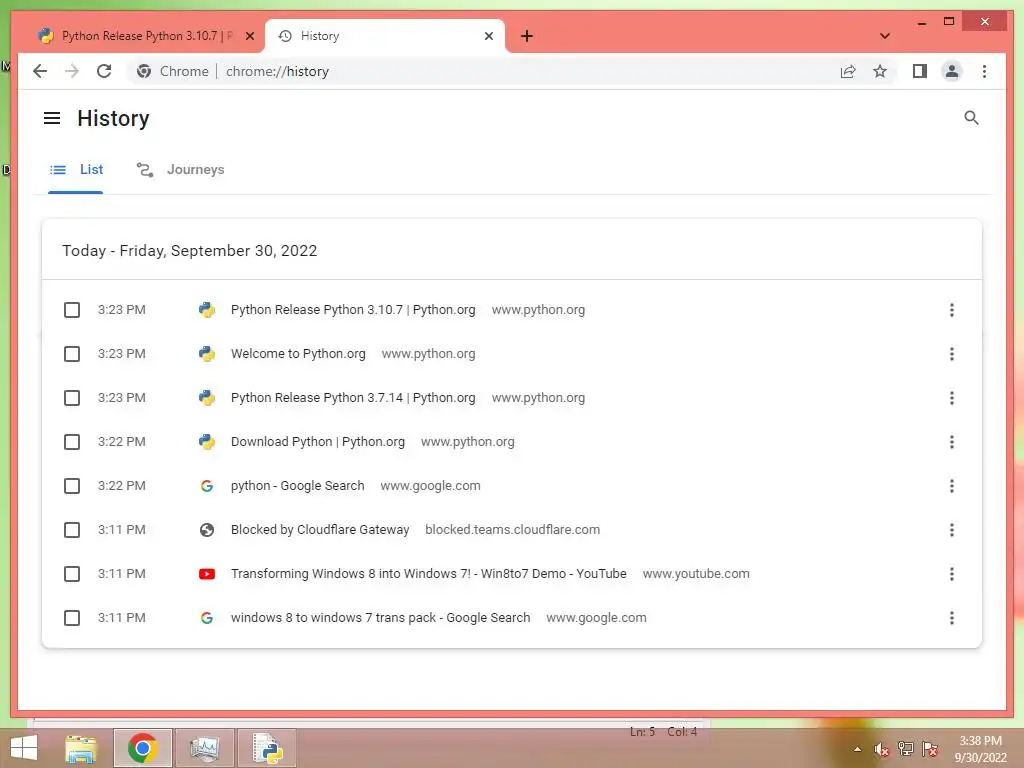This screenshot has width=1024, height=768.
Task: Open windows 8 to windows 7 trans pack link
Action: tap(380, 618)
